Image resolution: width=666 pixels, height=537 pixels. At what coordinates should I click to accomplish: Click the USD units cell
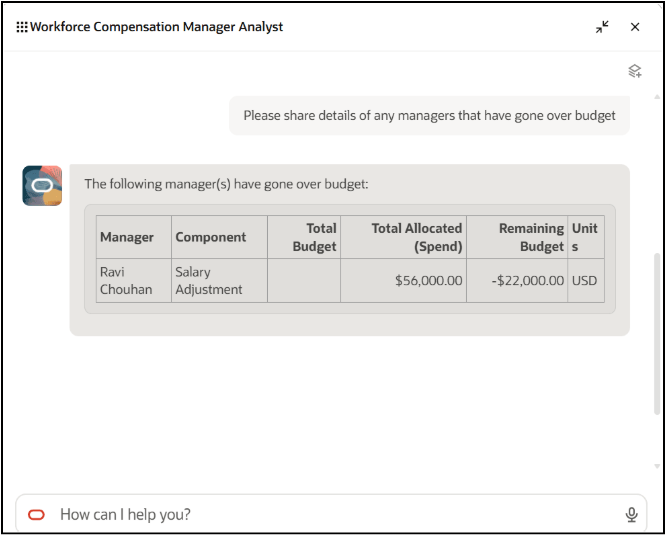coord(586,280)
